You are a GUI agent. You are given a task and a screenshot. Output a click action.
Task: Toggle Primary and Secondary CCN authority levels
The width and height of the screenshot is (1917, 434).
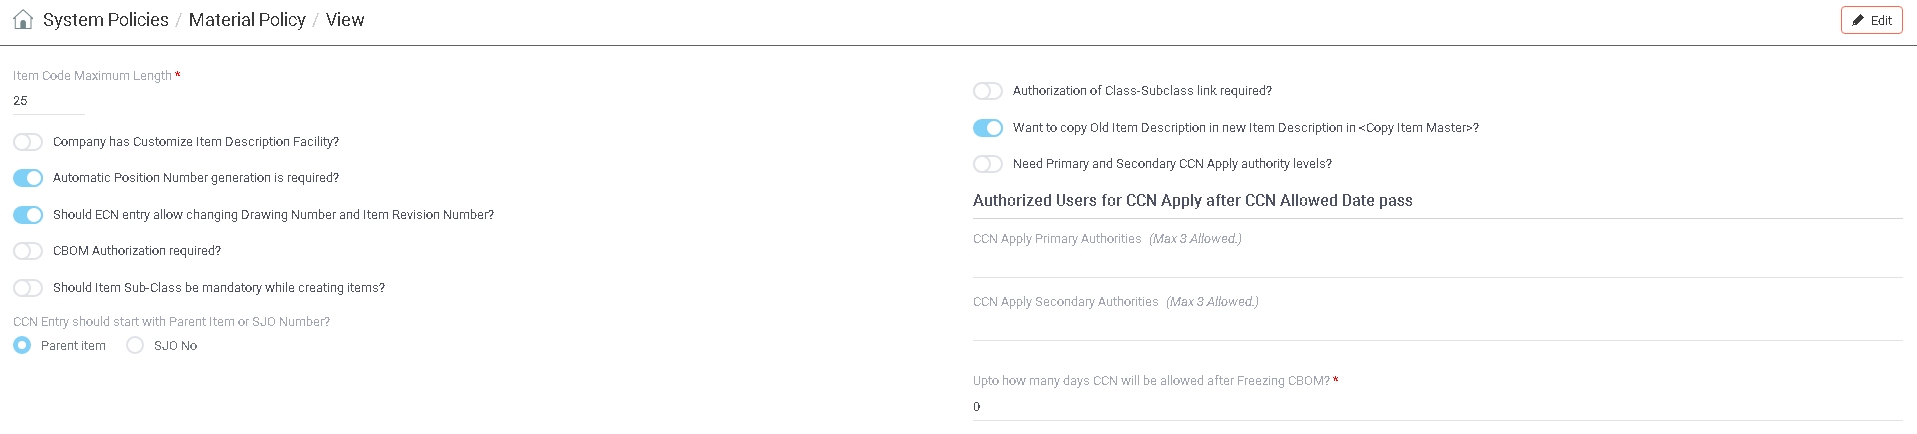pos(988,164)
